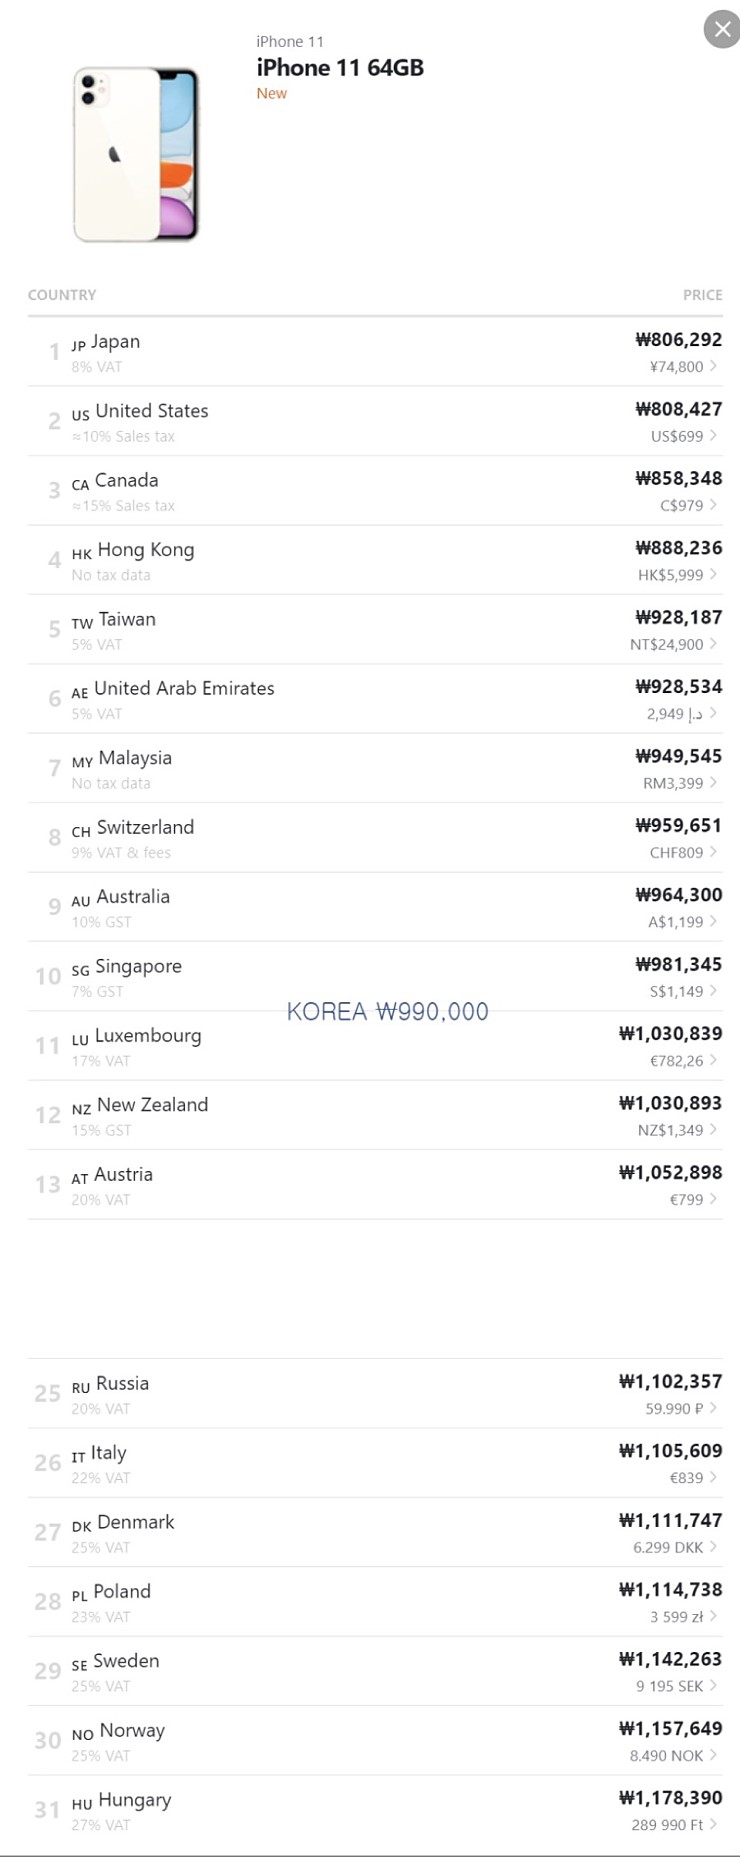The image size is (740, 1857).
Task: Click the New Zealand ₩1,030,893 price
Action: (x=670, y=1103)
